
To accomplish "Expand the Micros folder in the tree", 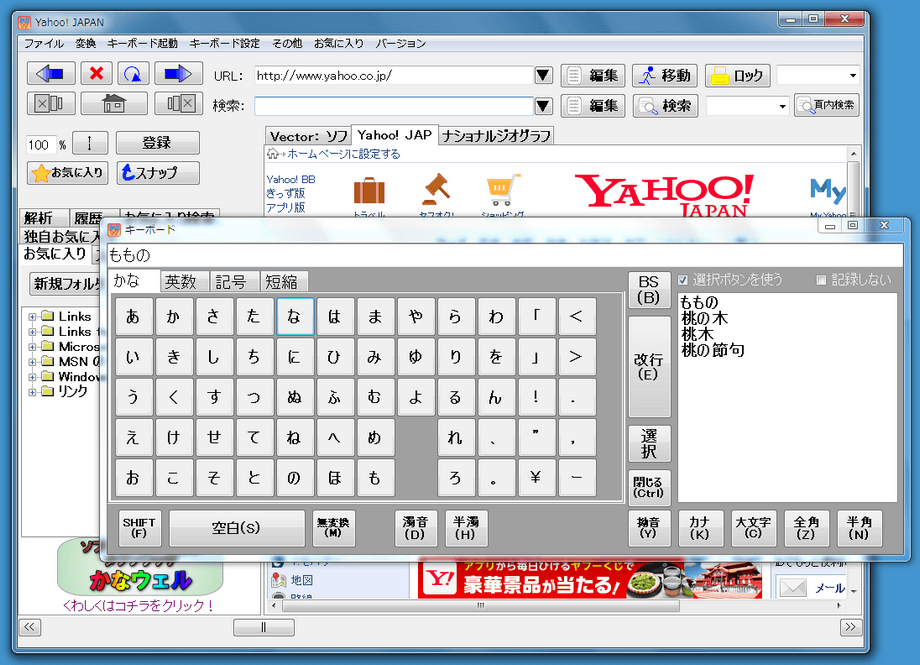I will tap(32, 347).
